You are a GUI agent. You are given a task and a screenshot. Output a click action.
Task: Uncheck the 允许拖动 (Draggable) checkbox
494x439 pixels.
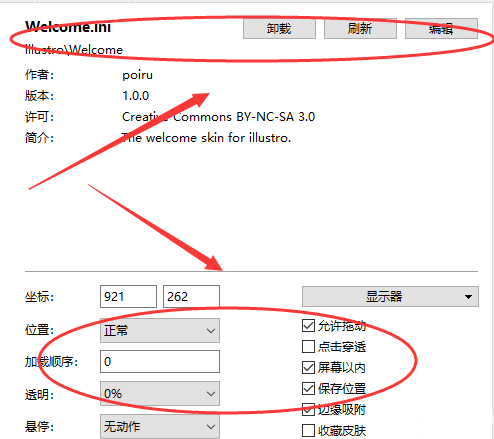308,326
